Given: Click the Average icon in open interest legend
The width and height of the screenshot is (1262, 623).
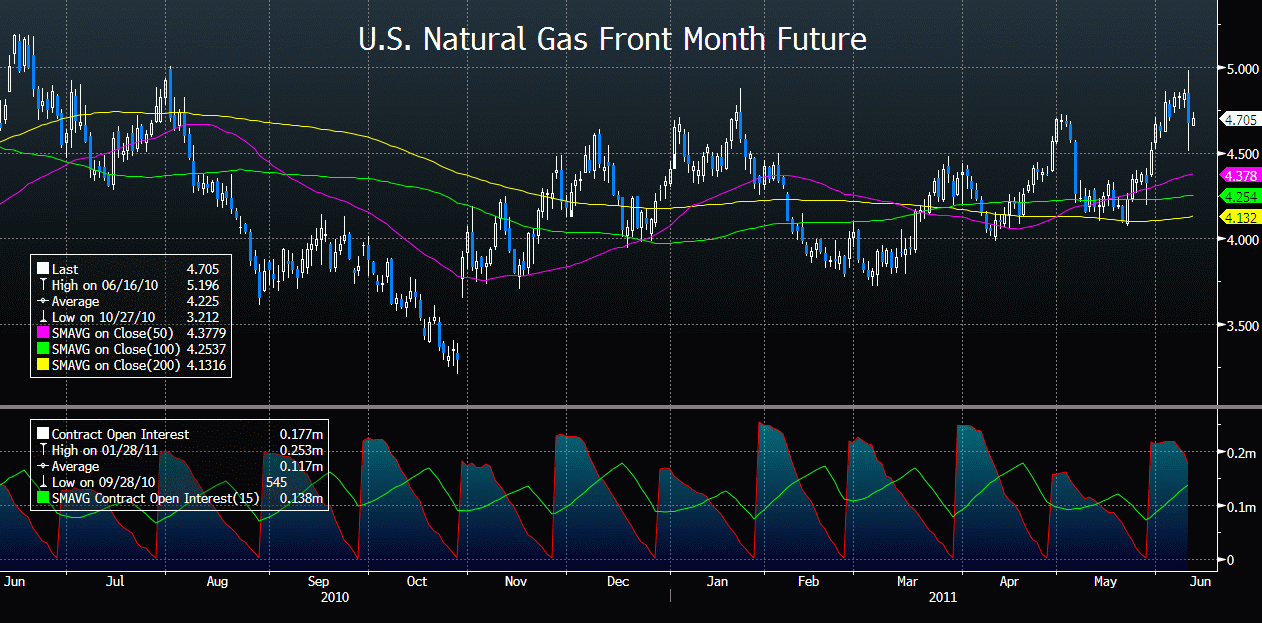Looking at the screenshot, I should coord(42,466).
